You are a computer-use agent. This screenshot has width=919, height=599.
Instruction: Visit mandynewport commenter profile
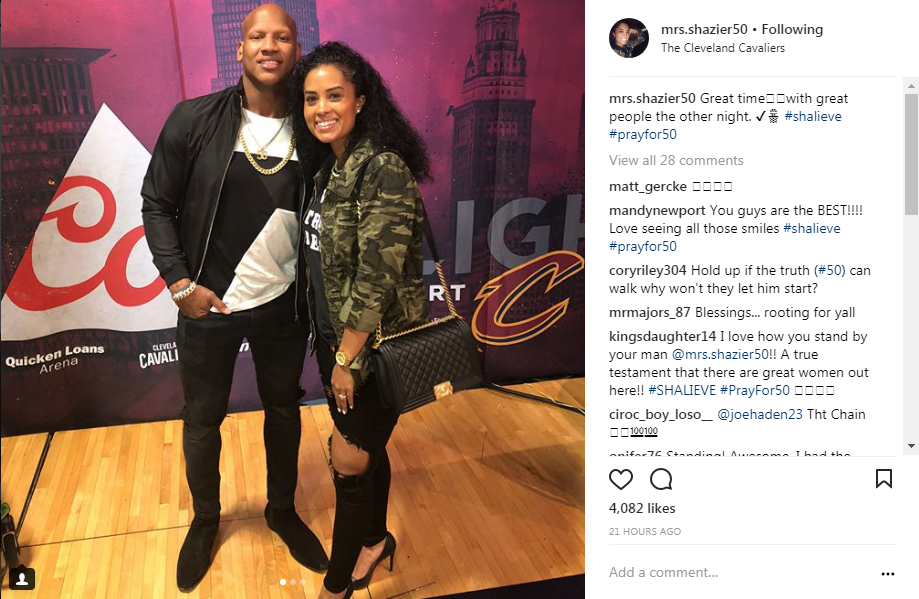point(657,210)
